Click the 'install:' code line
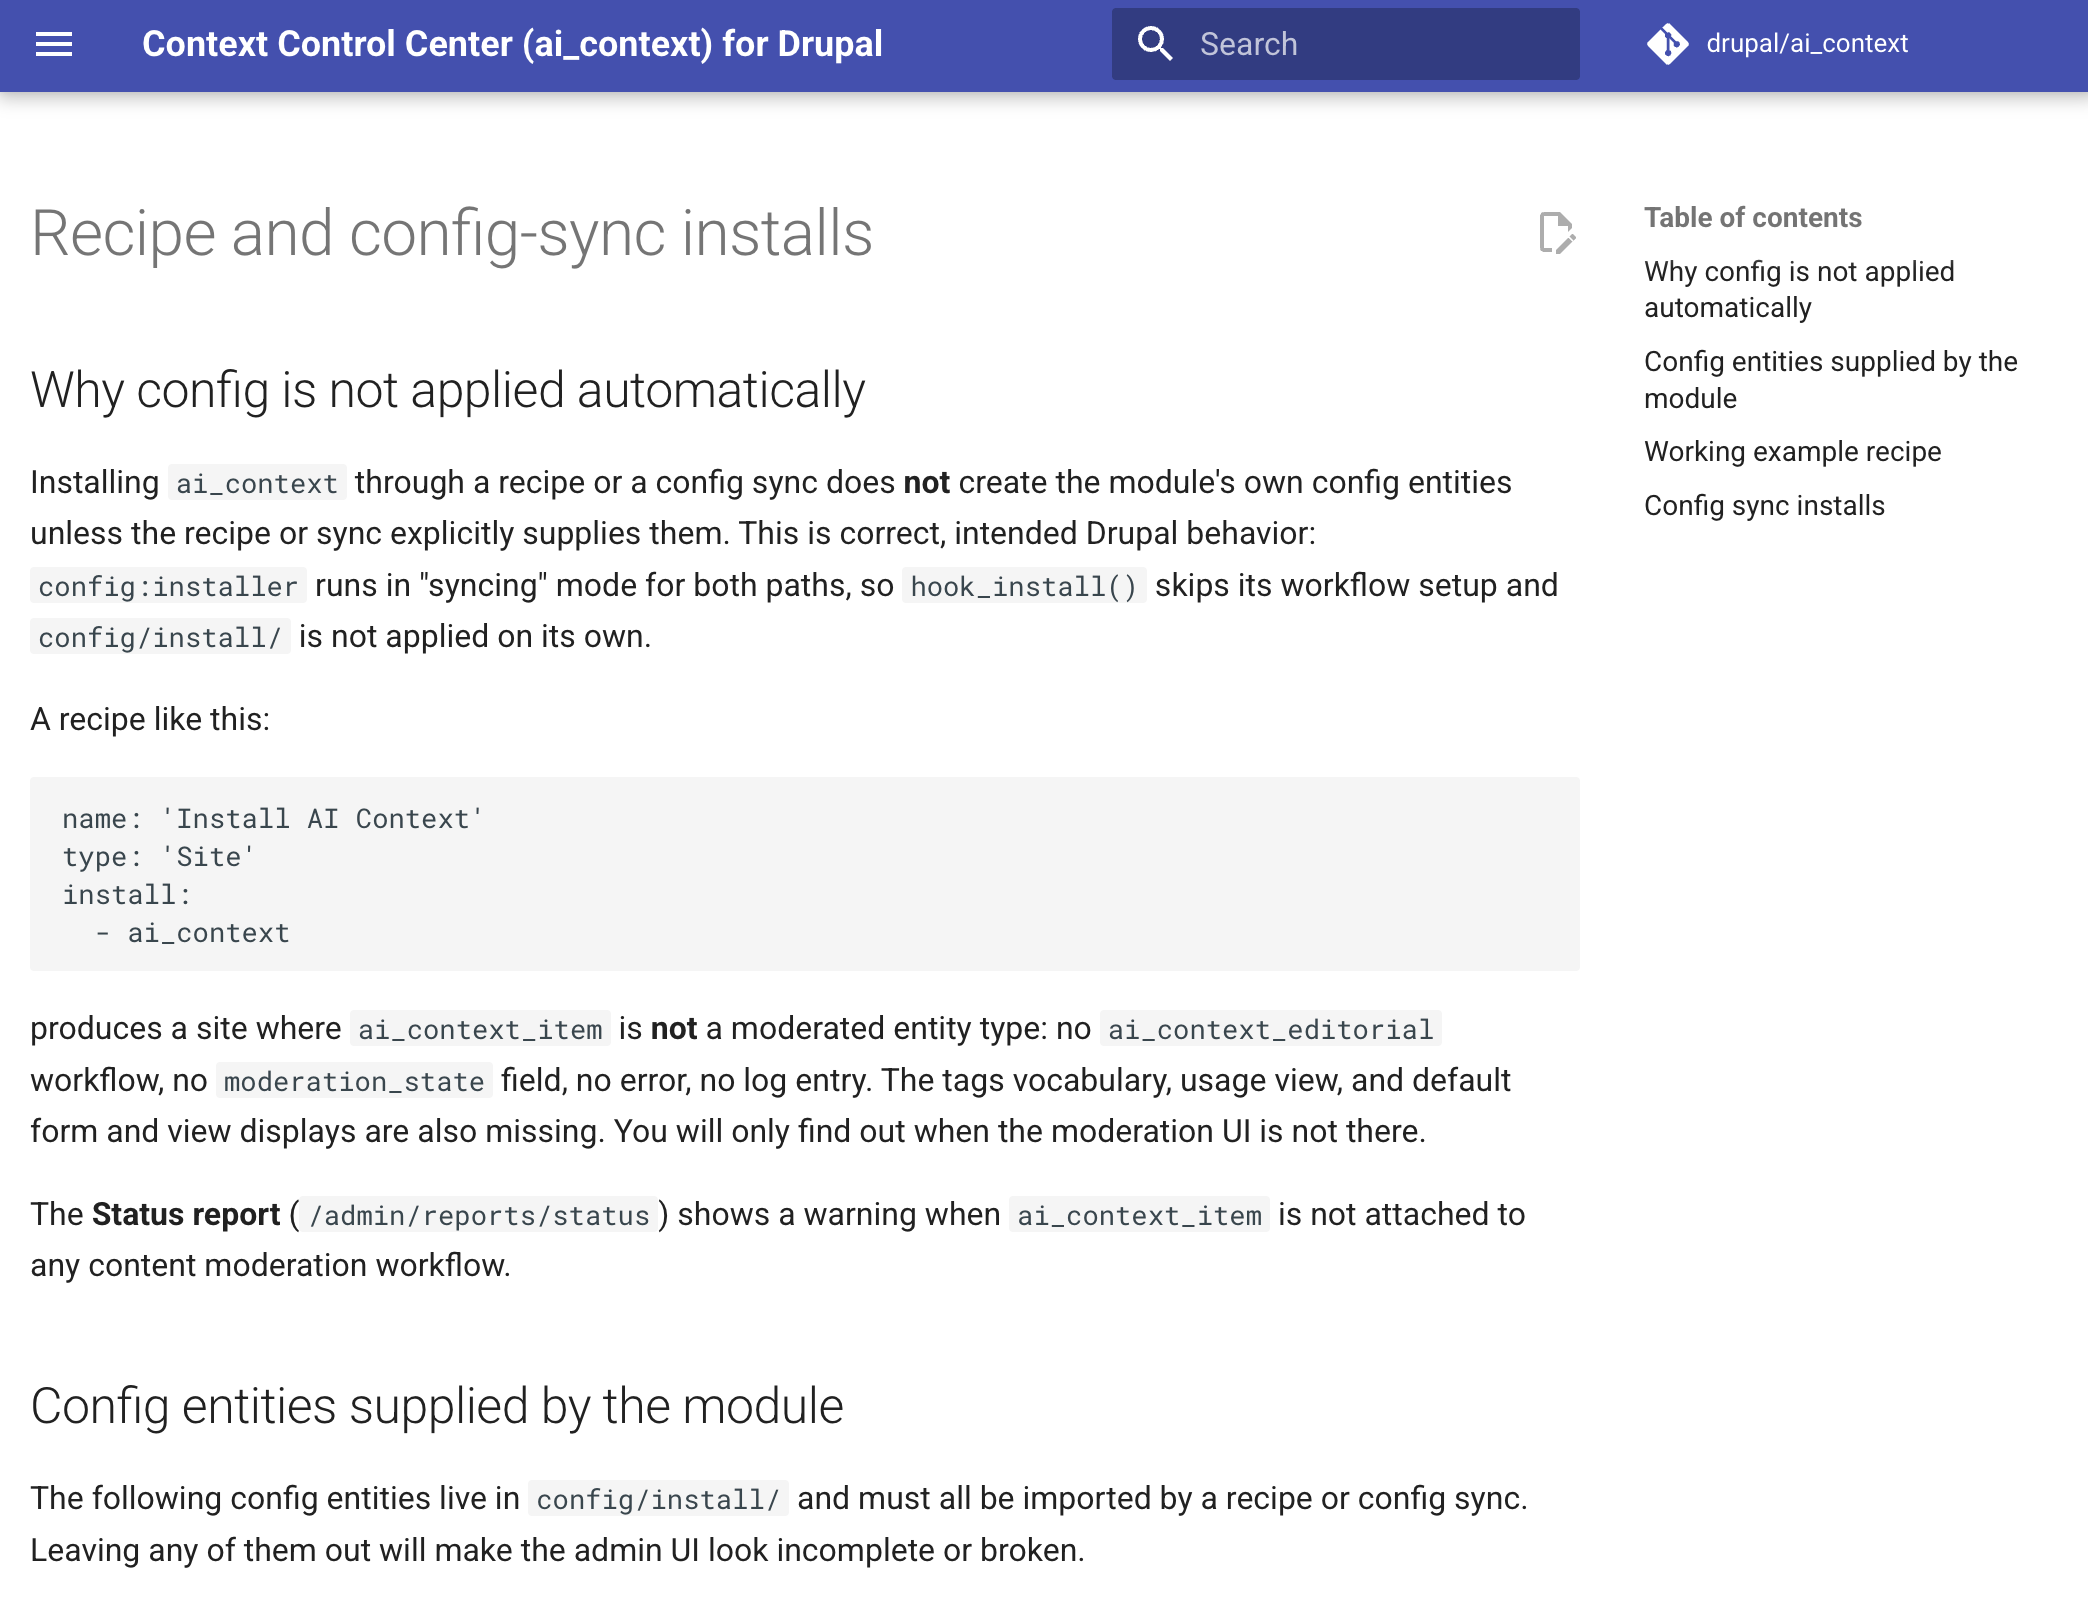 click(x=127, y=895)
